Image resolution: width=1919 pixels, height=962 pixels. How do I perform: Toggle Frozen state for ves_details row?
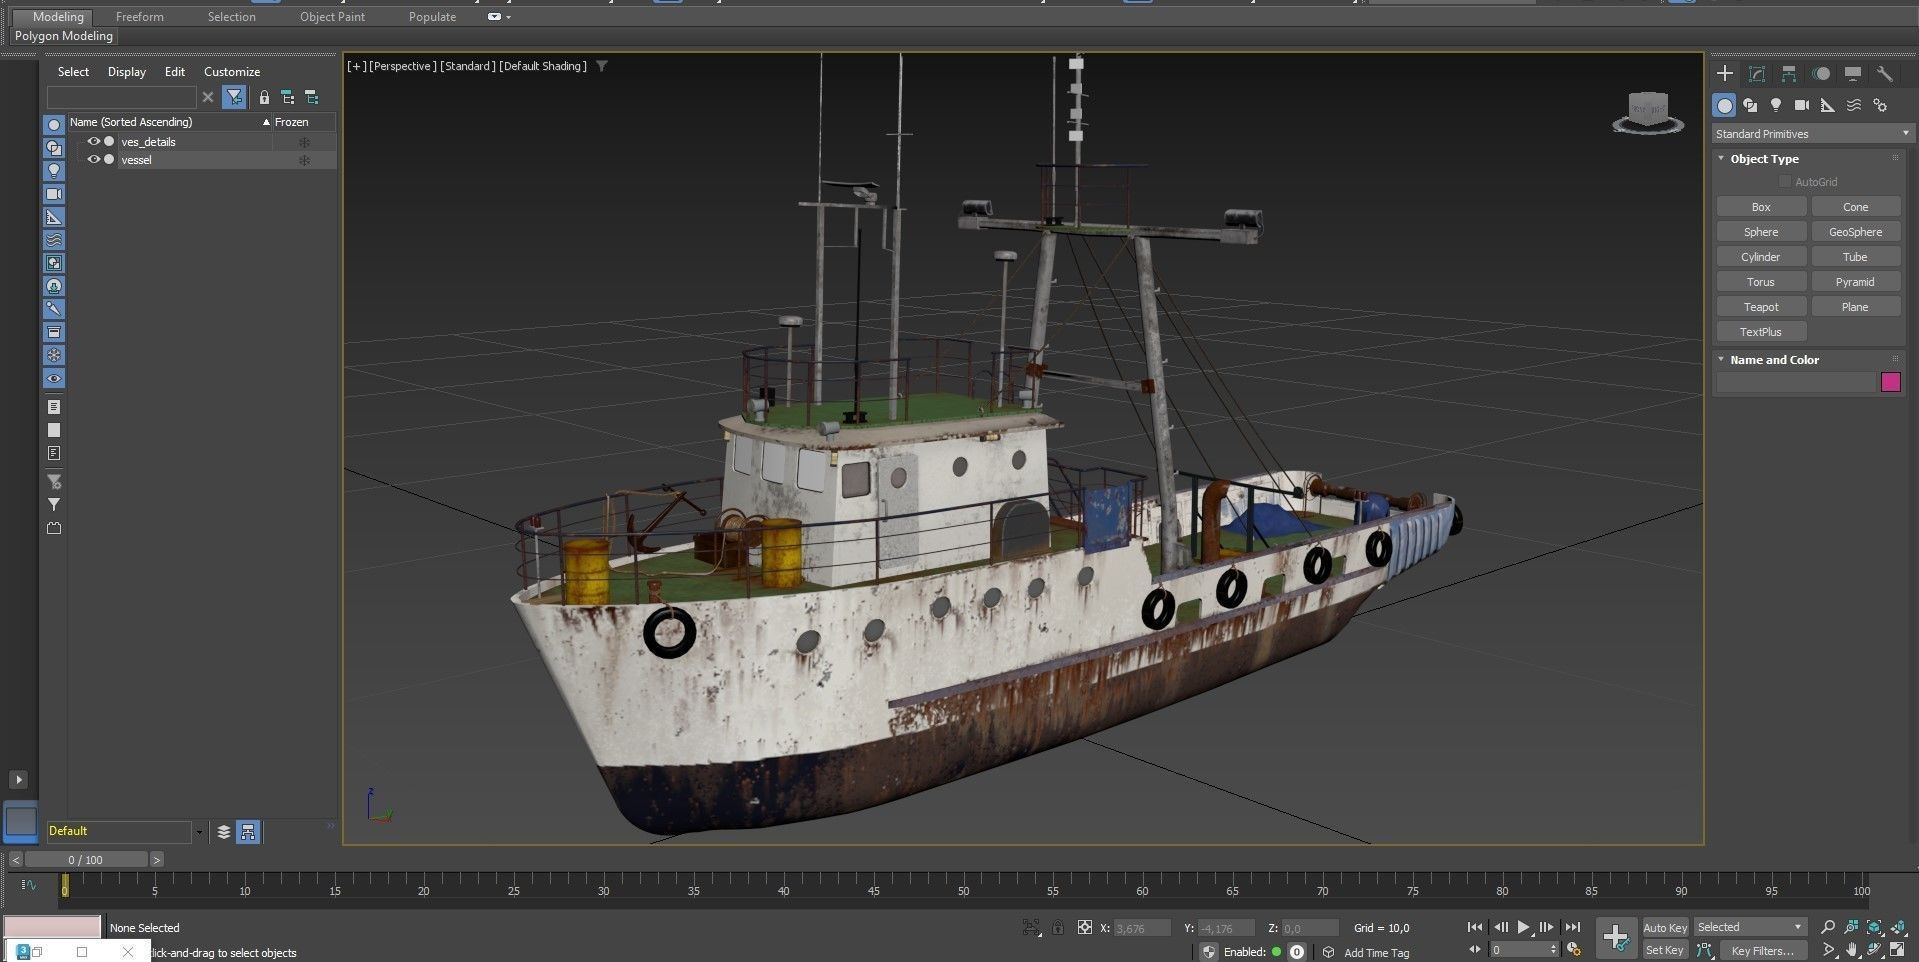pyautogui.click(x=305, y=142)
